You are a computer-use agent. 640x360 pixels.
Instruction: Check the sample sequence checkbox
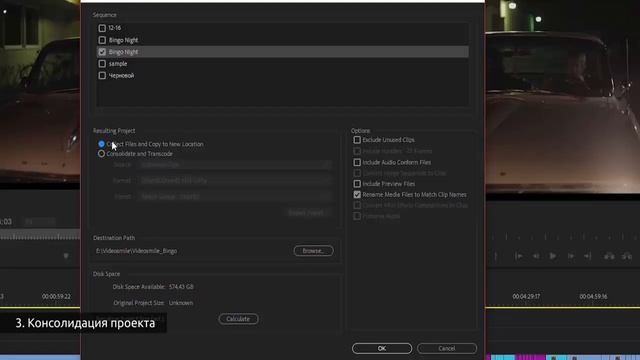(102, 64)
